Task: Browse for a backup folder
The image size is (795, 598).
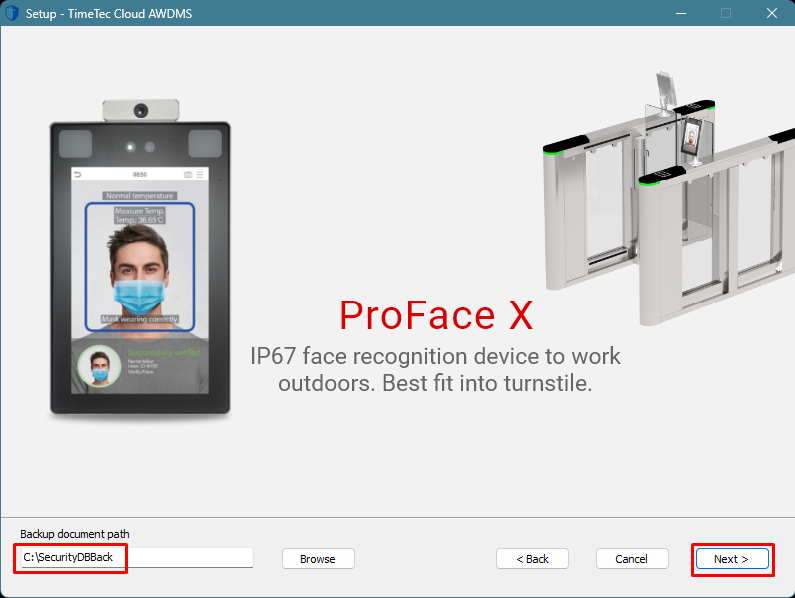Action: pos(318,559)
